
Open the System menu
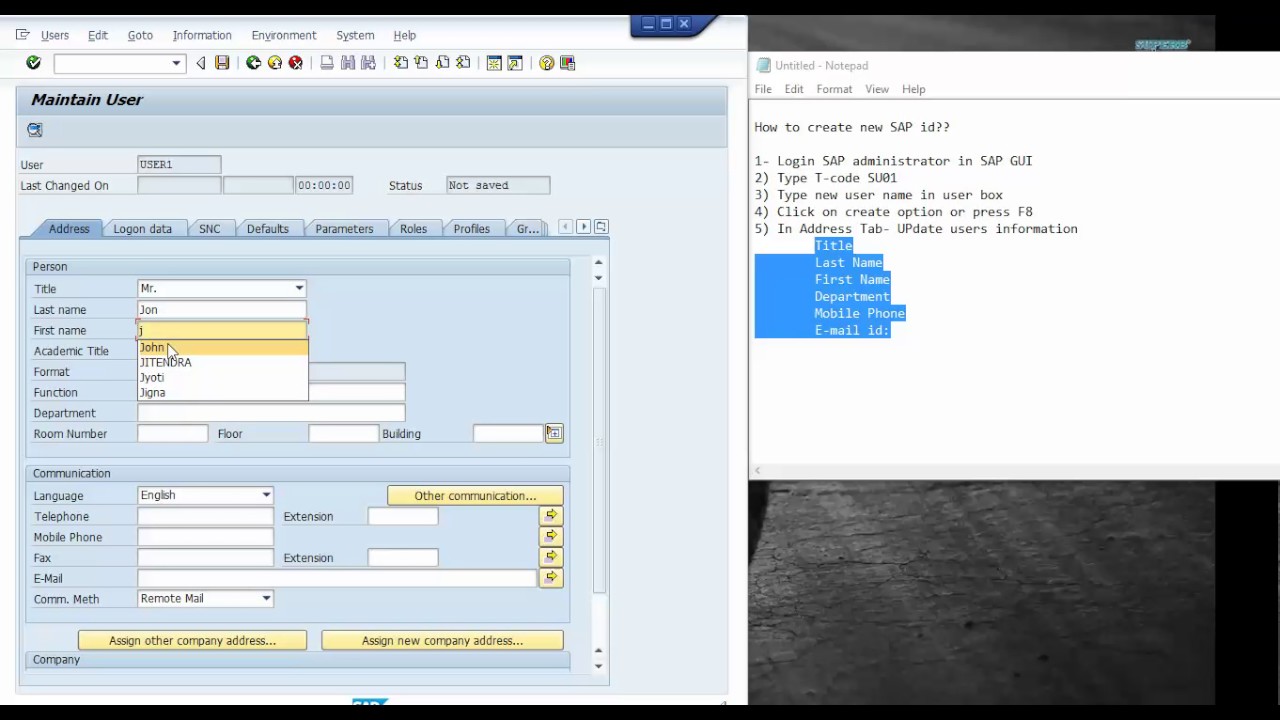pos(355,35)
